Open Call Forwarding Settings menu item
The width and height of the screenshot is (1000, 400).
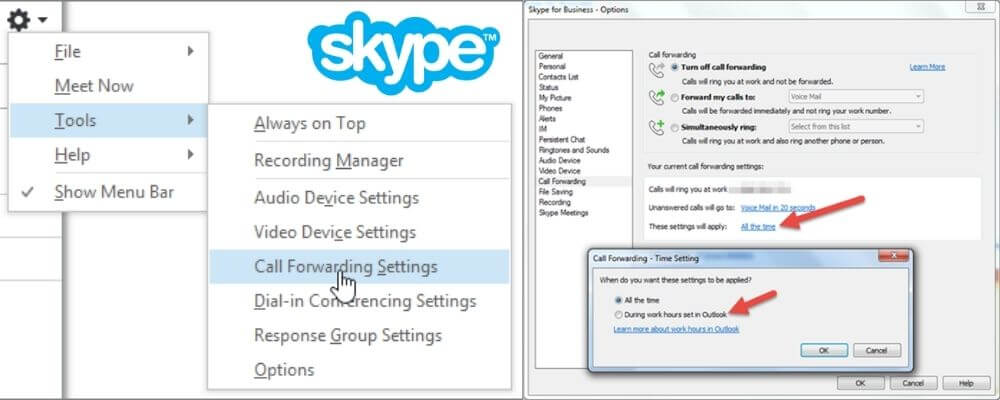(345, 267)
